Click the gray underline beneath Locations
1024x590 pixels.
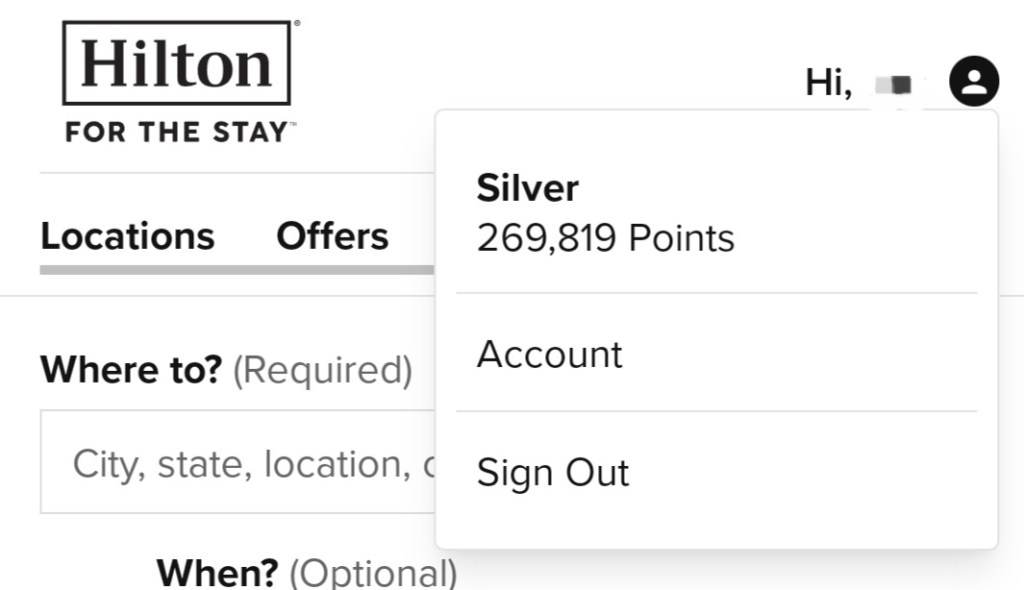pyautogui.click(x=236, y=270)
